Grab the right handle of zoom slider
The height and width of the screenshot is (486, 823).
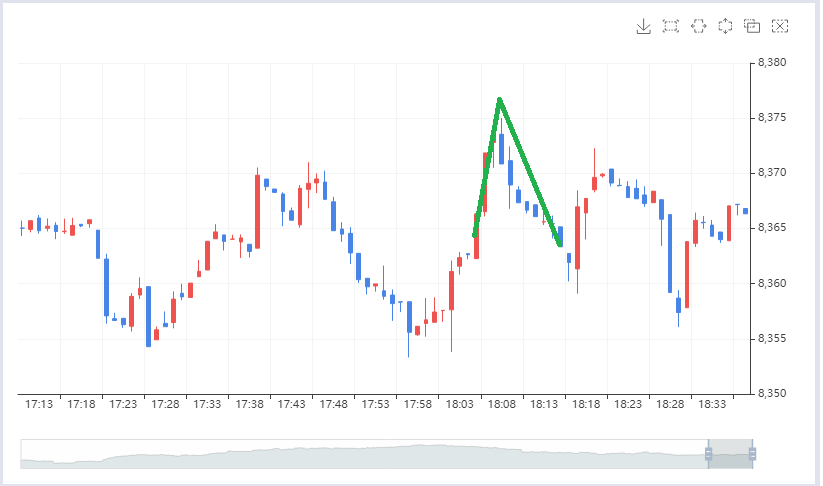pos(753,454)
